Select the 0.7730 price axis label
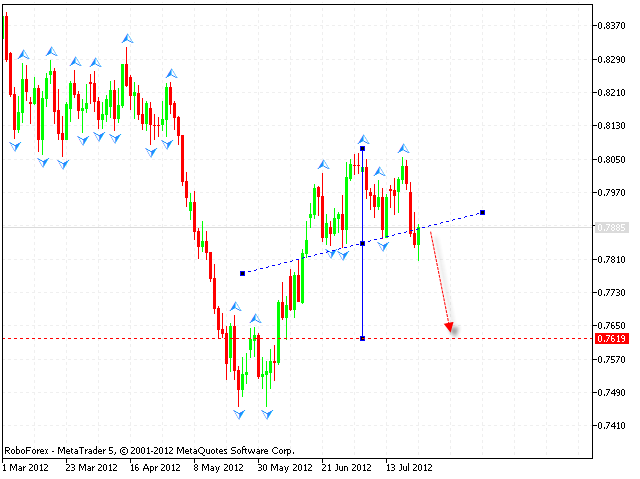 [611, 293]
